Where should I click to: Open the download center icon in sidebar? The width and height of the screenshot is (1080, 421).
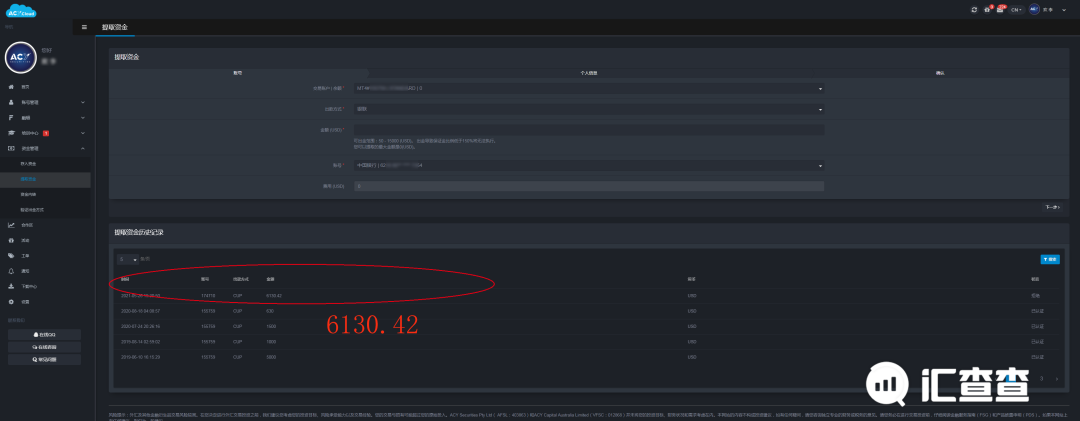tap(11, 286)
